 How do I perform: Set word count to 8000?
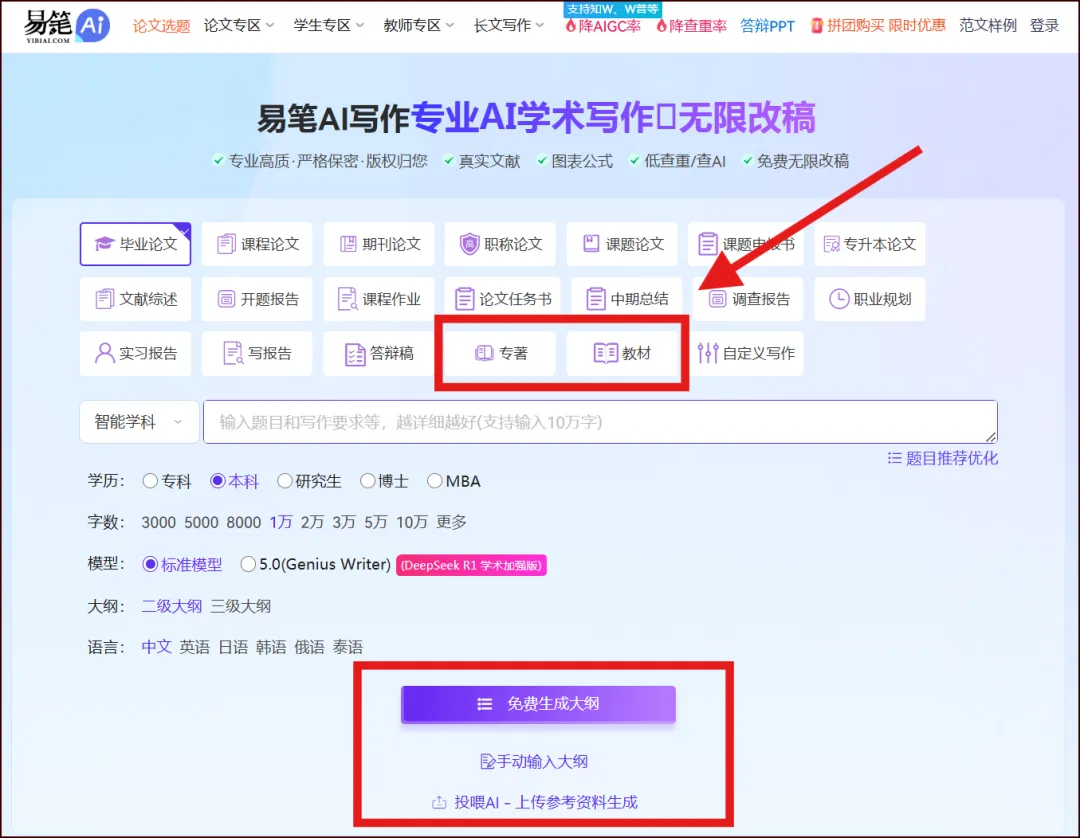point(244,522)
